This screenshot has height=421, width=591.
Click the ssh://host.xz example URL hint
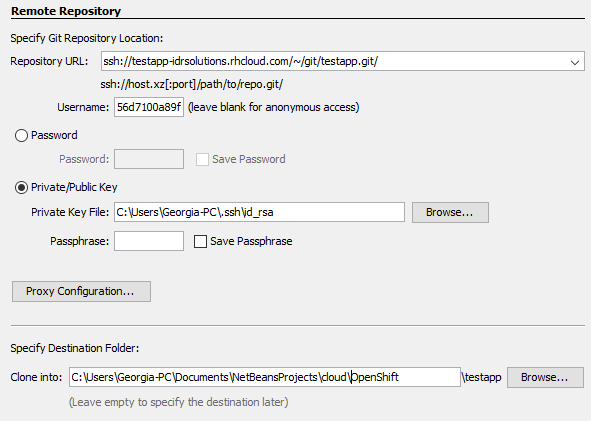click(191, 84)
